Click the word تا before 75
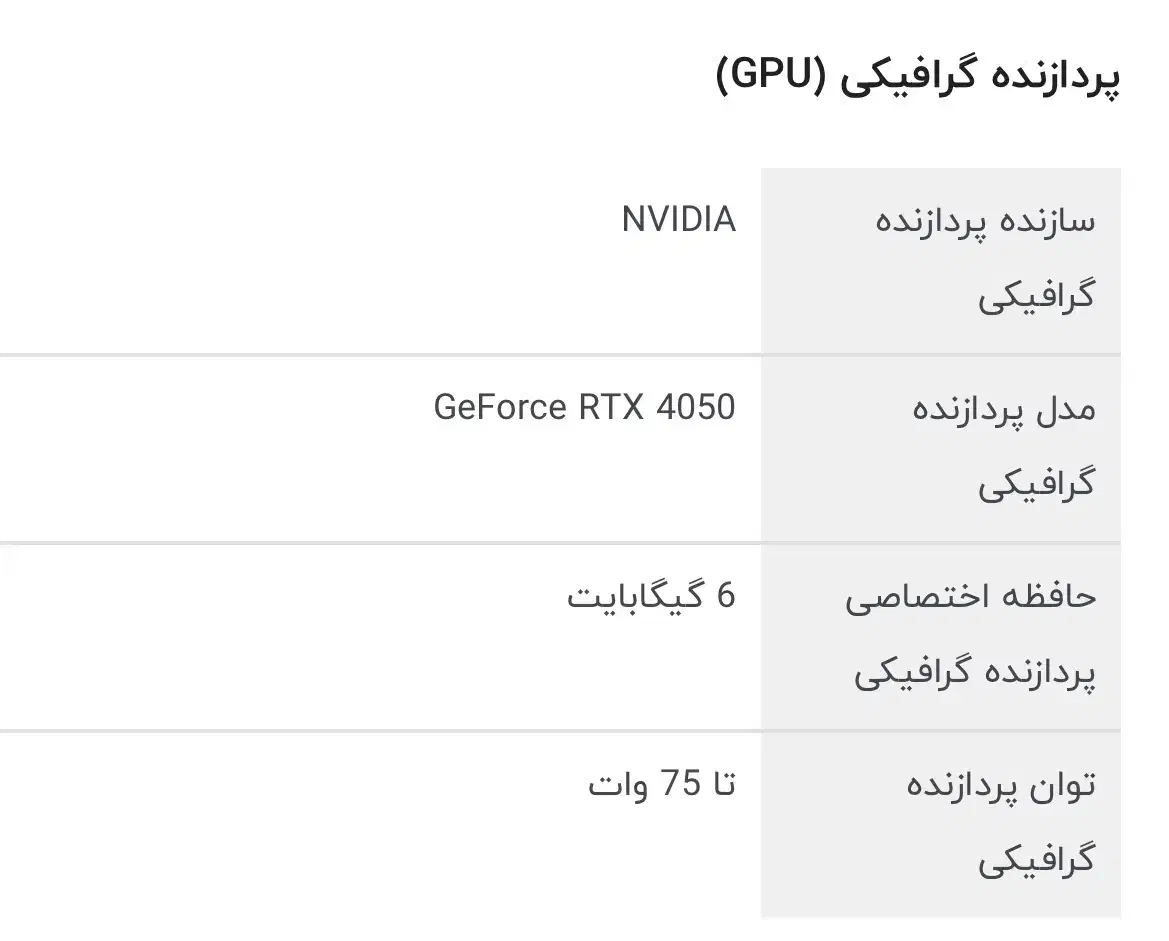The image size is (1169, 941). [722, 785]
